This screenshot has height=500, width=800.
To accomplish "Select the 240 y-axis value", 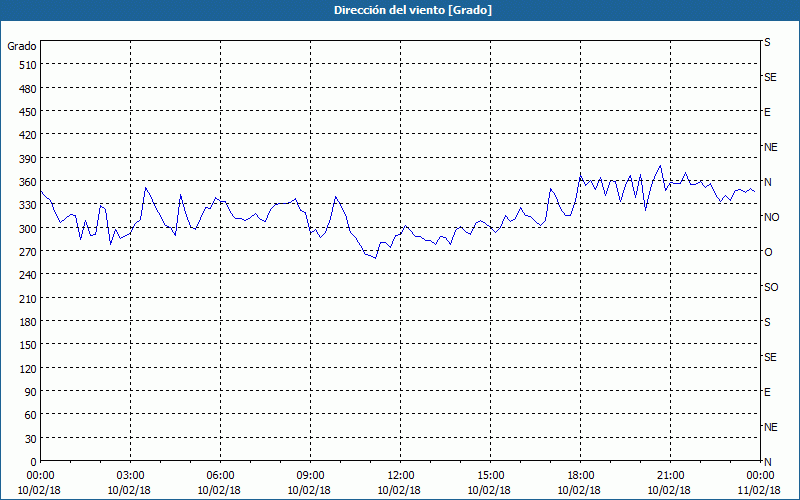I will point(28,275).
